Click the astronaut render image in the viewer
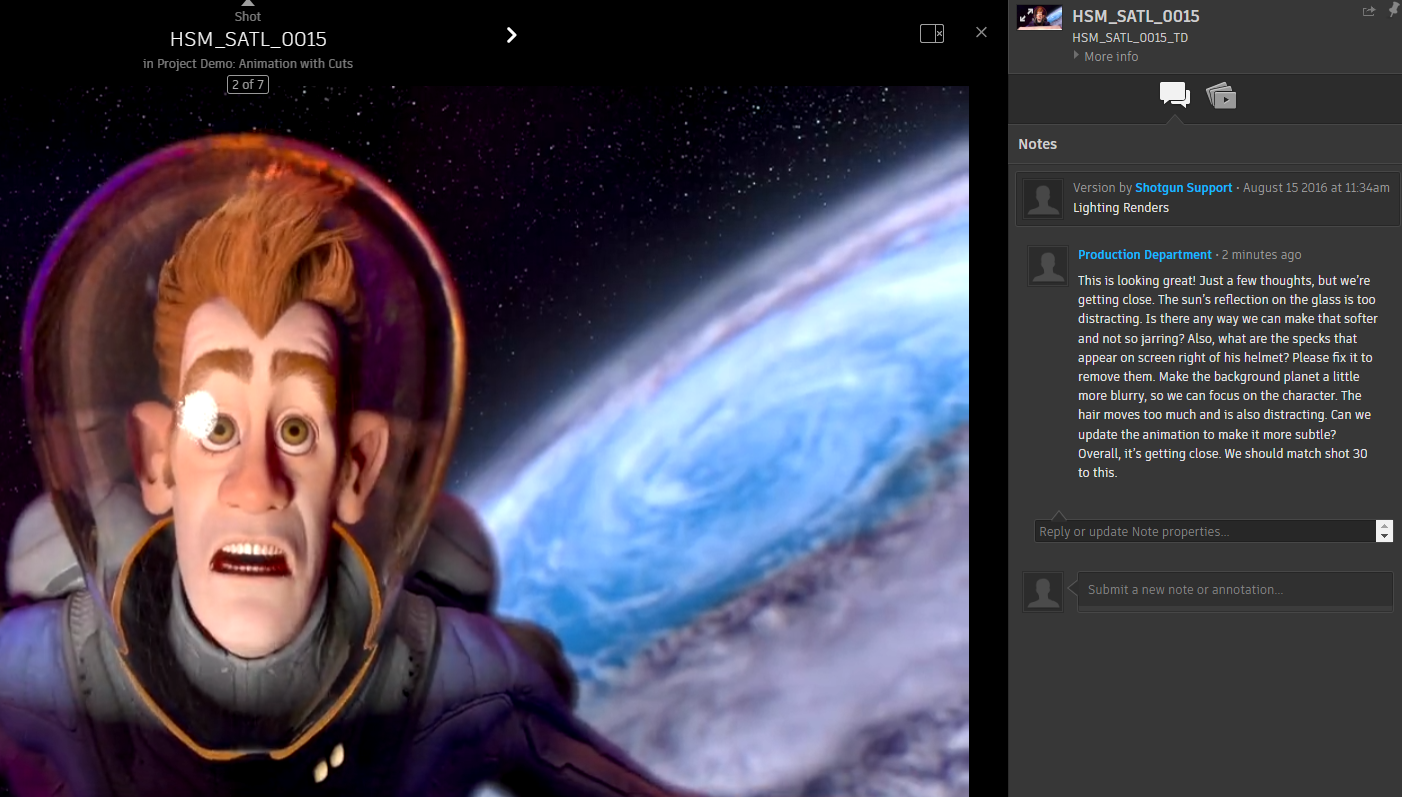Viewport: 1402px width, 797px height. pos(484,441)
